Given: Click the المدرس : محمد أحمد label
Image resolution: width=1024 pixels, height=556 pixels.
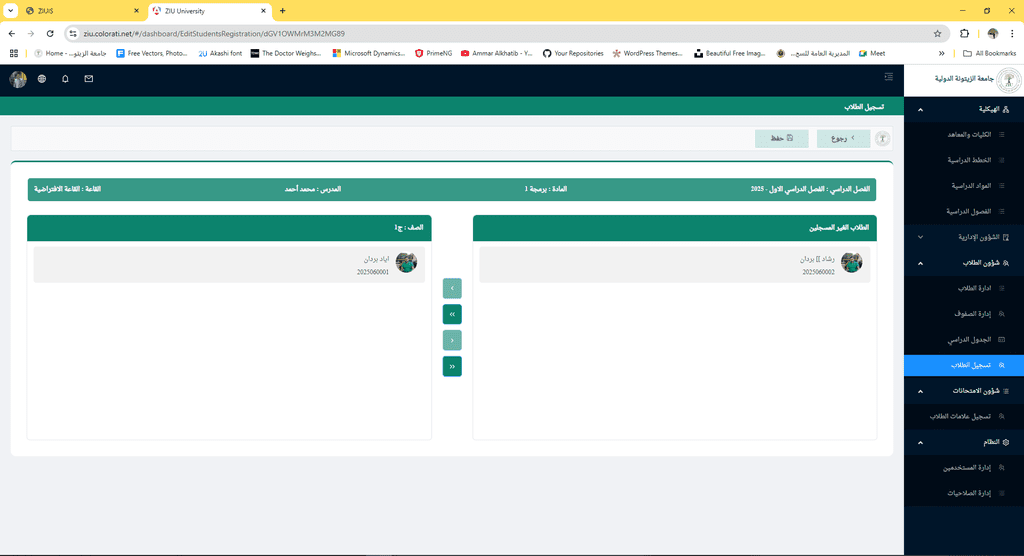Looking at the screenshot, I should tap(312, 189).
